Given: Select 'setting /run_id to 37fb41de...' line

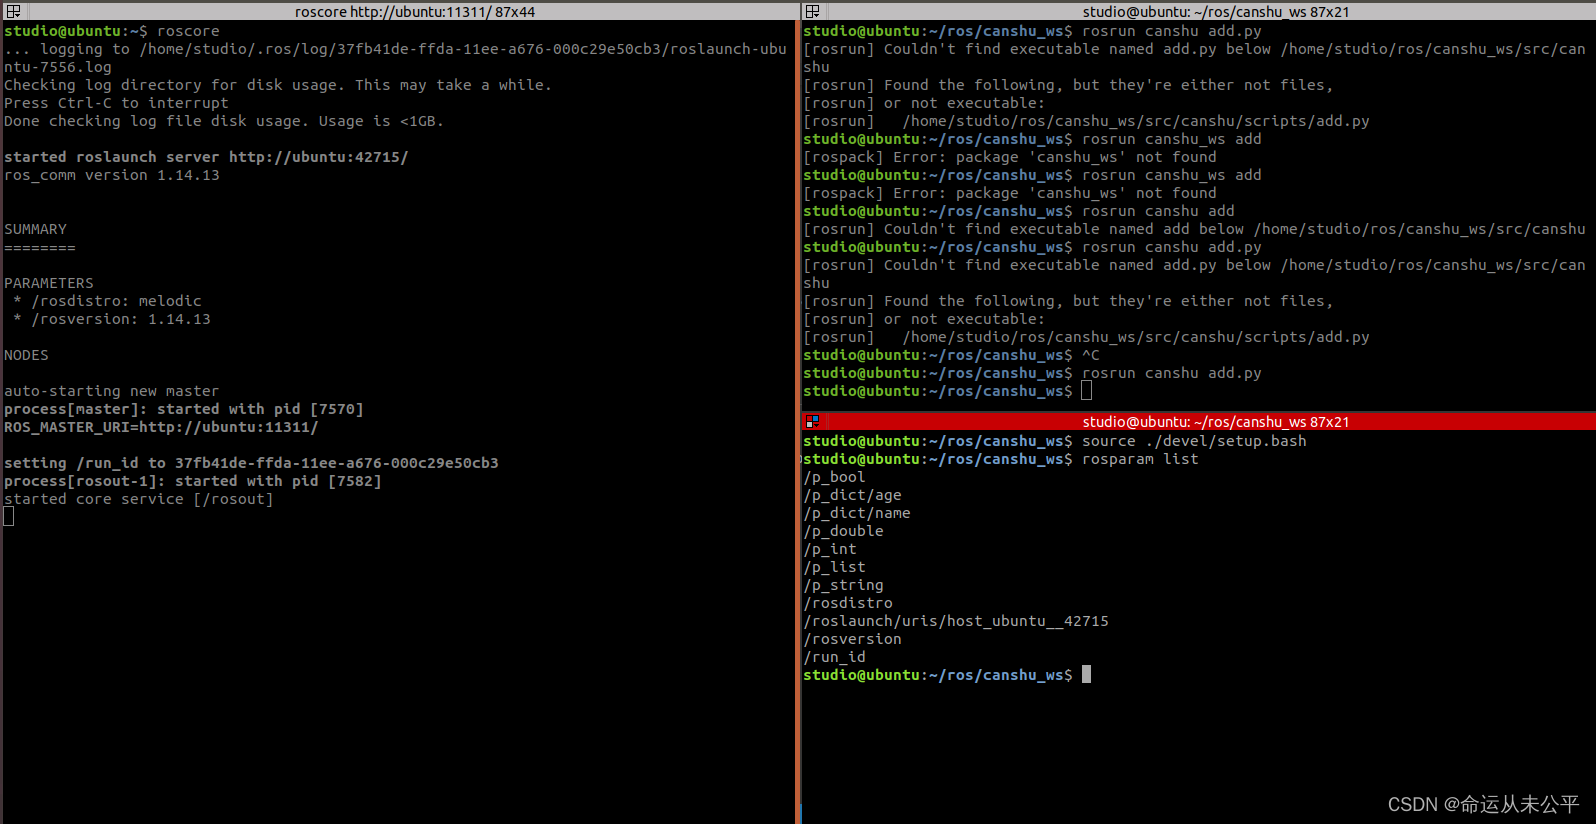Looking at the screenshot, I should [251, 463].
